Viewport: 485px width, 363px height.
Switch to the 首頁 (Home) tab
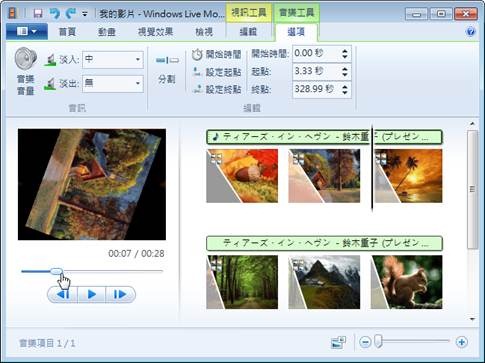click(67, 32)
